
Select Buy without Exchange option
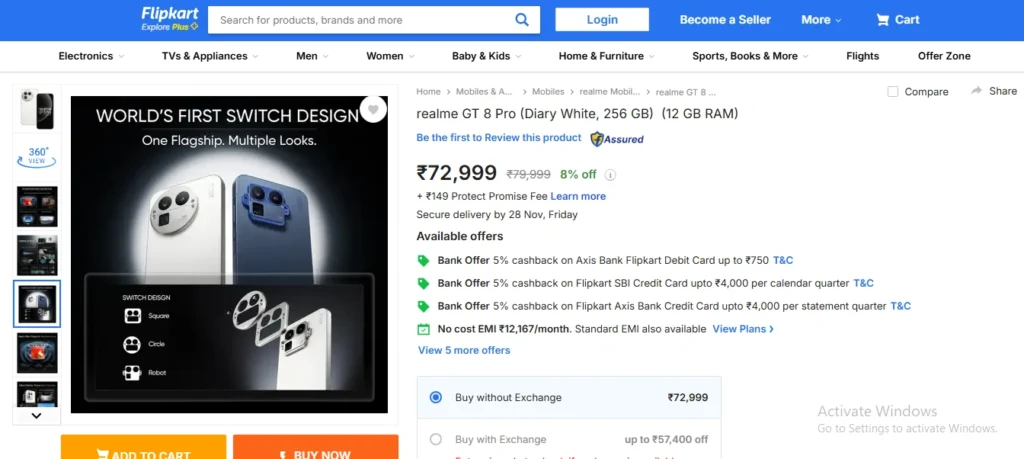[x=436, y=397]
